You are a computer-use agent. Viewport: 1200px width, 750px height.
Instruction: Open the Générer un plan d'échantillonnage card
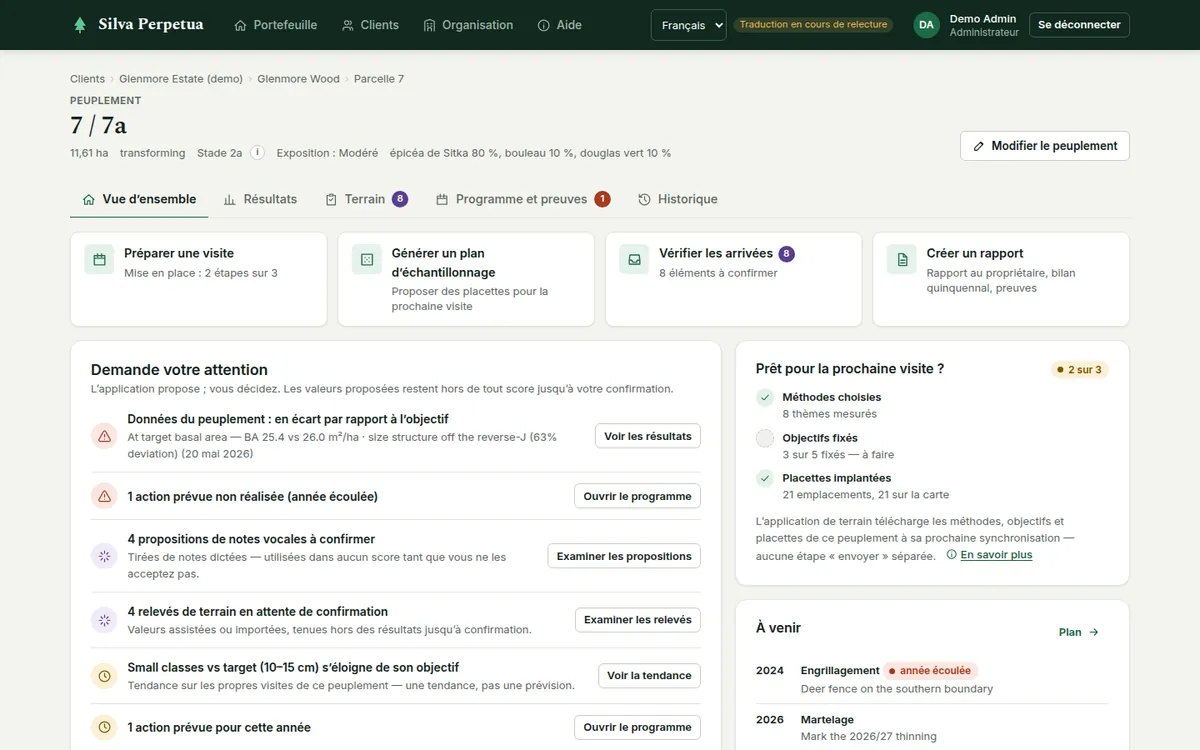tap(466, 279)
